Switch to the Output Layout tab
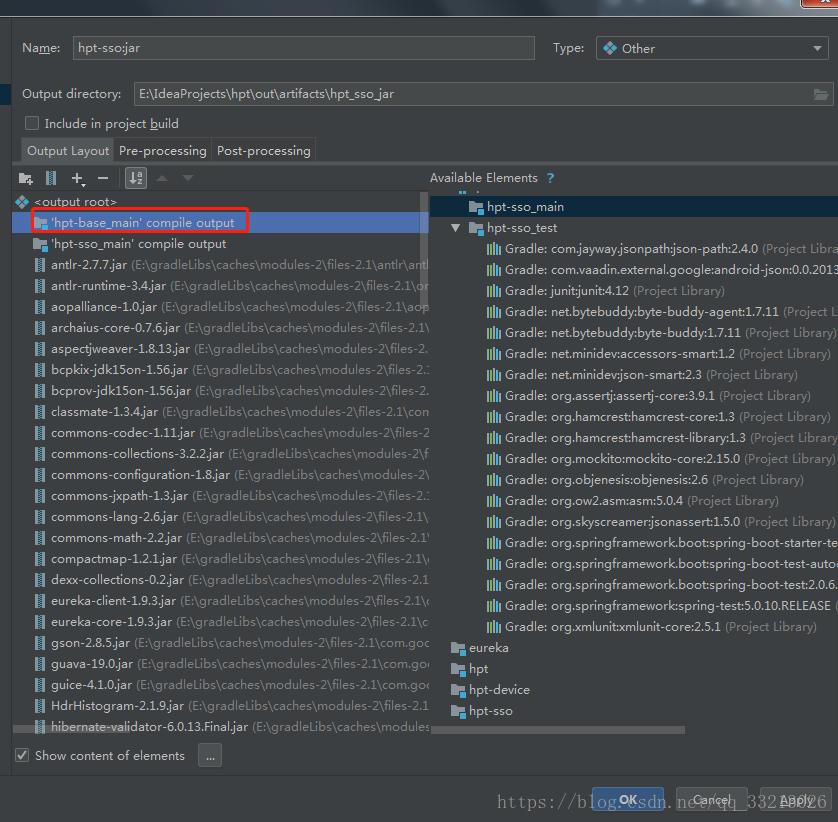The image size is (838, 822). tap(68, 151)
